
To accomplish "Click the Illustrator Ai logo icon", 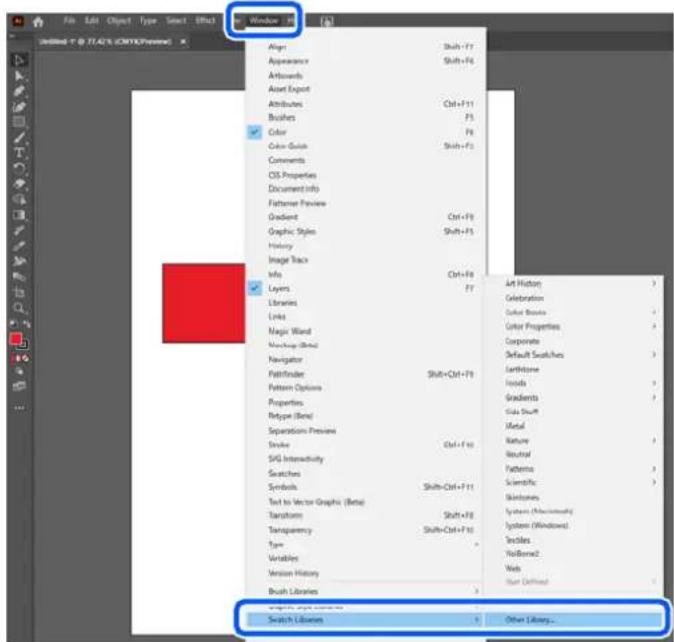I will [18, 21].
